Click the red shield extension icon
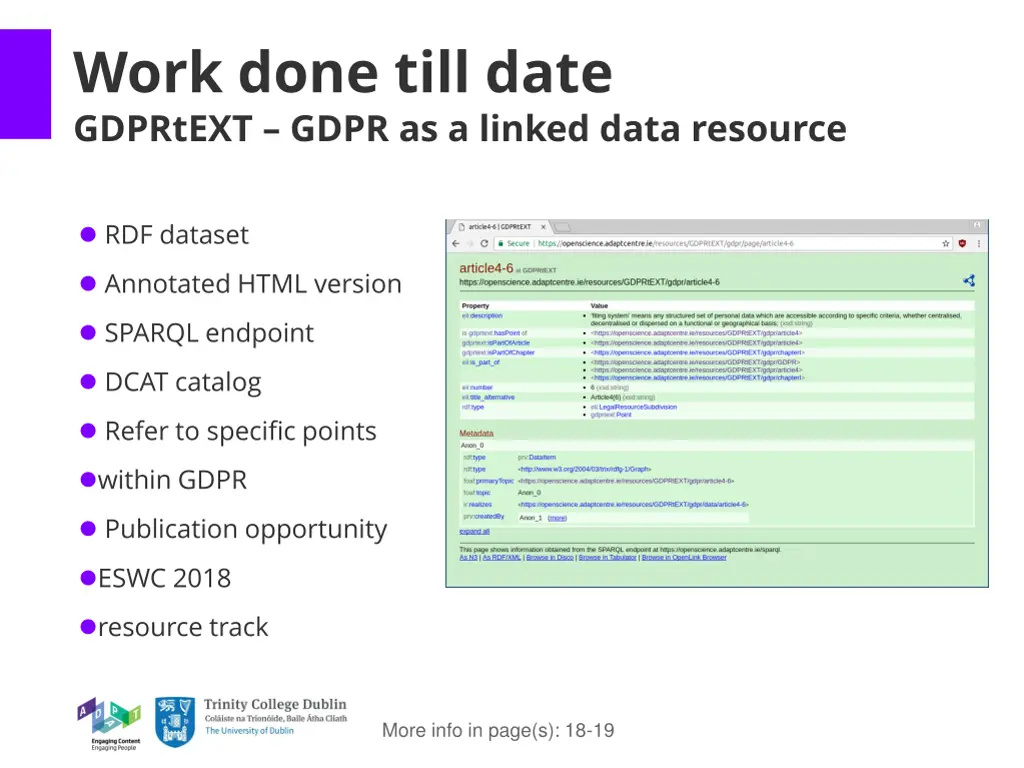Viewport: 1024px width, 768px height. click(960, 242)
